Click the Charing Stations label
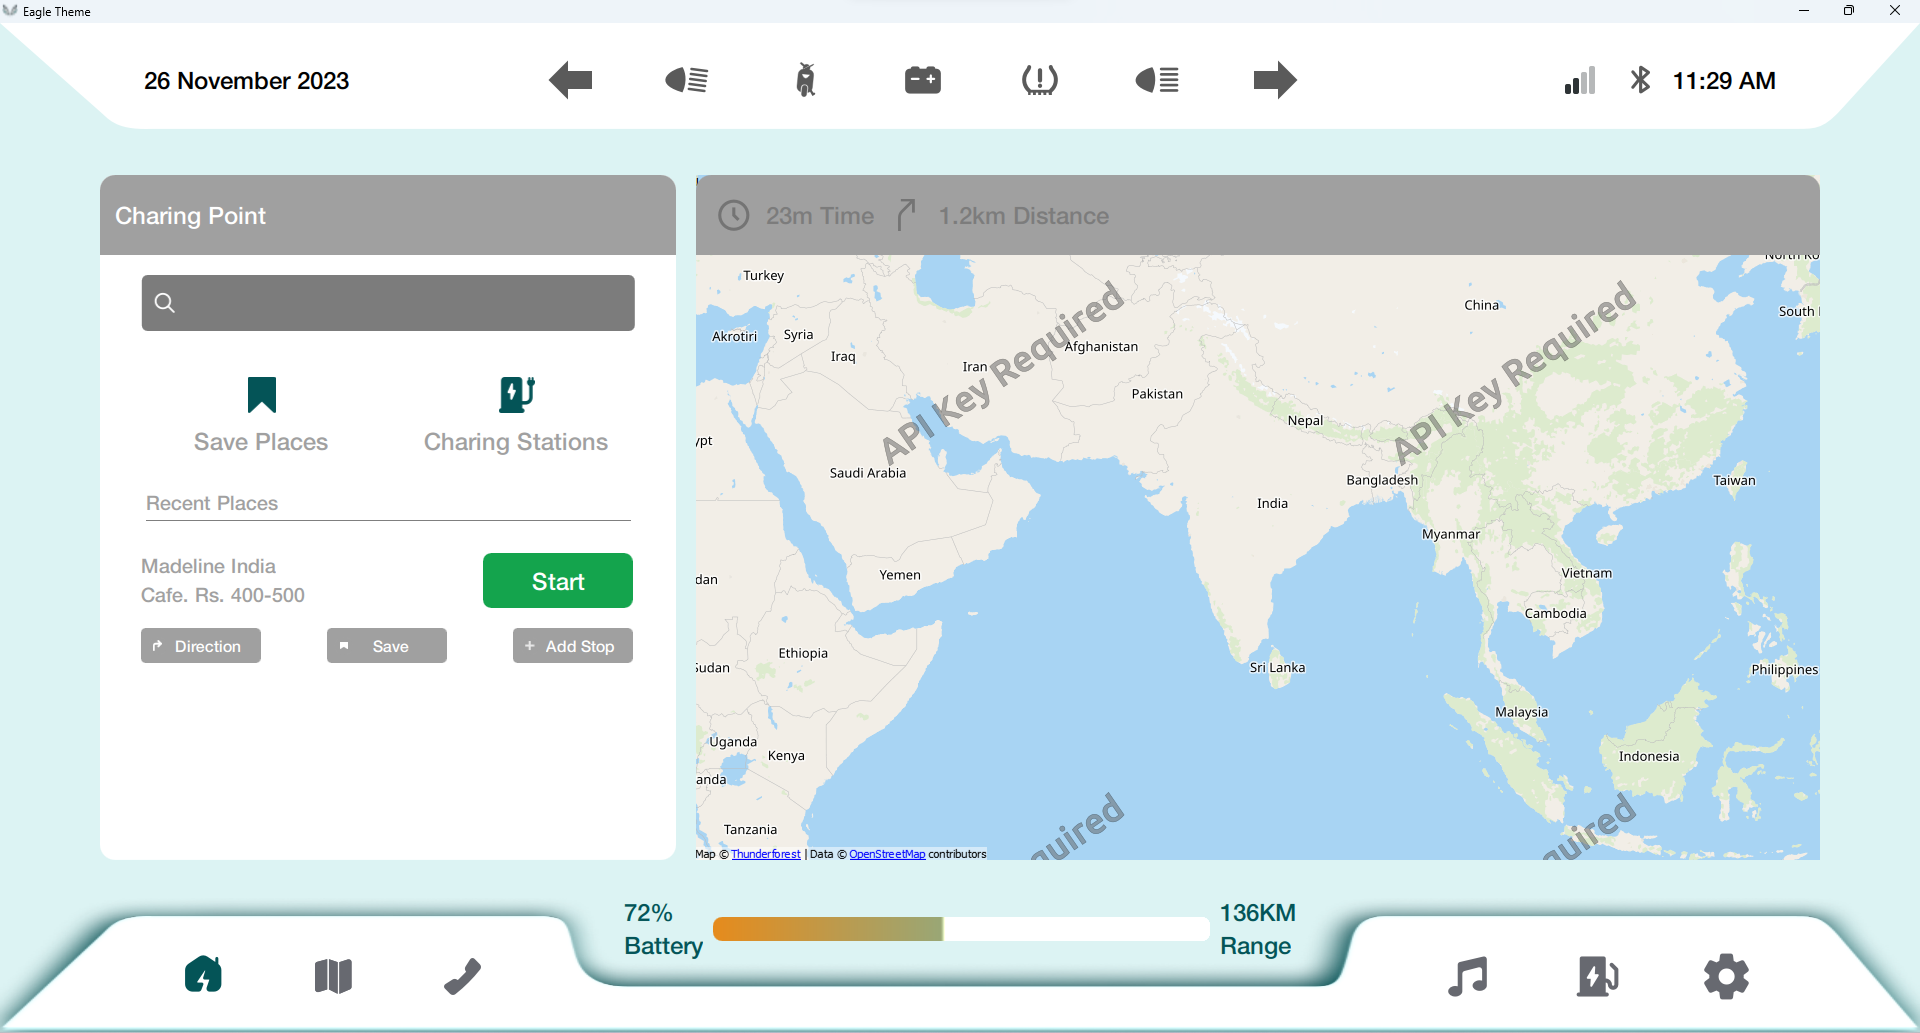The height and width of the screenshot is (1033, 1920). [516, 442]
